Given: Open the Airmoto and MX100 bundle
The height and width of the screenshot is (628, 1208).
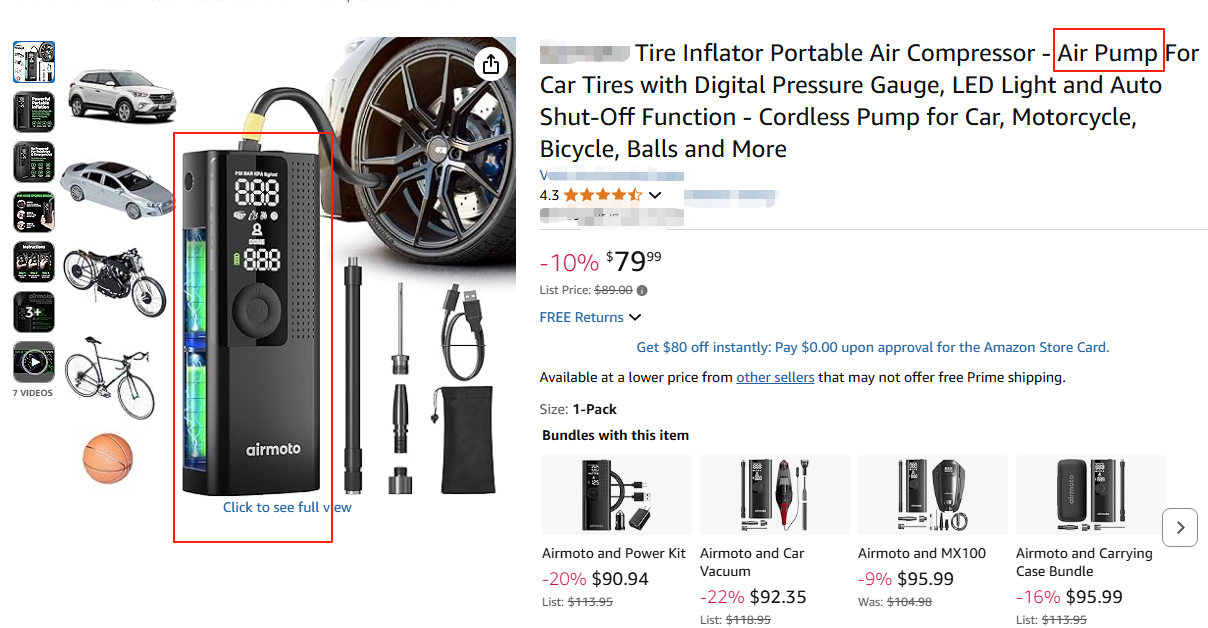Looking at the screenshot, I should point(921,553).
